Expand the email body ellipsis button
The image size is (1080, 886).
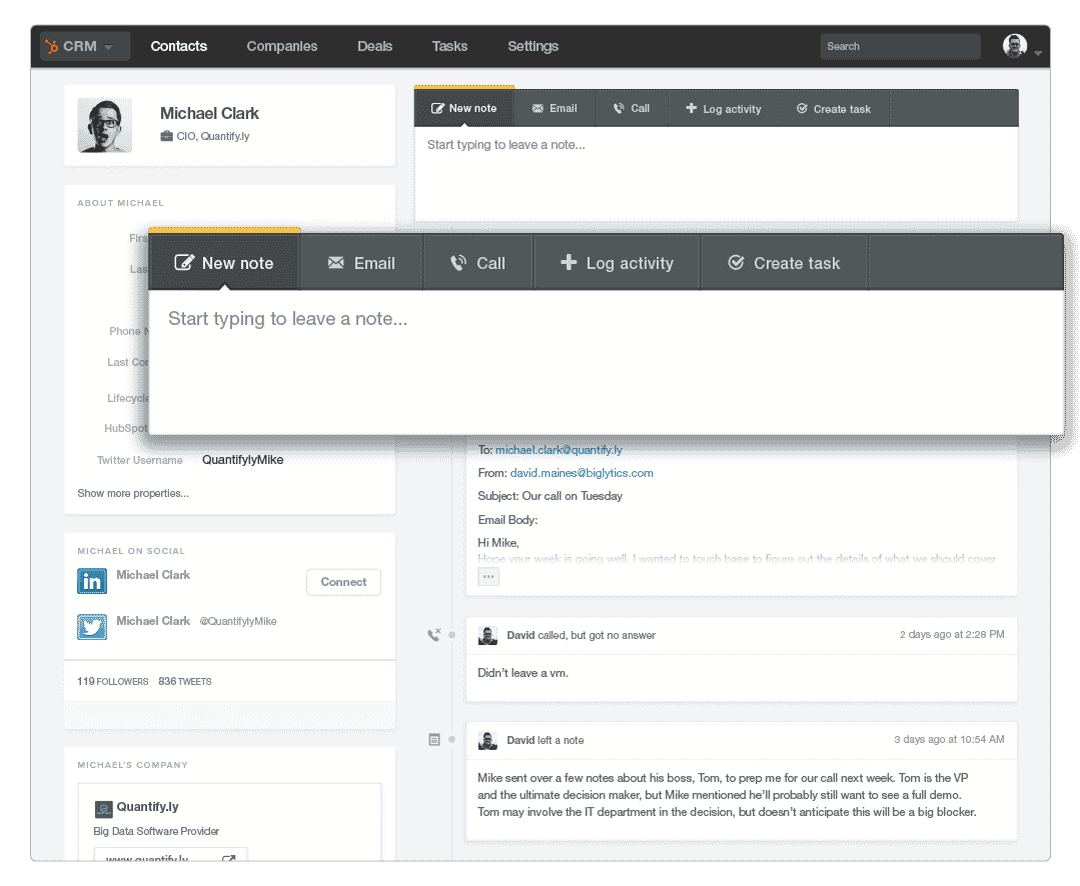pyautogui.click(x=488, y=577)
